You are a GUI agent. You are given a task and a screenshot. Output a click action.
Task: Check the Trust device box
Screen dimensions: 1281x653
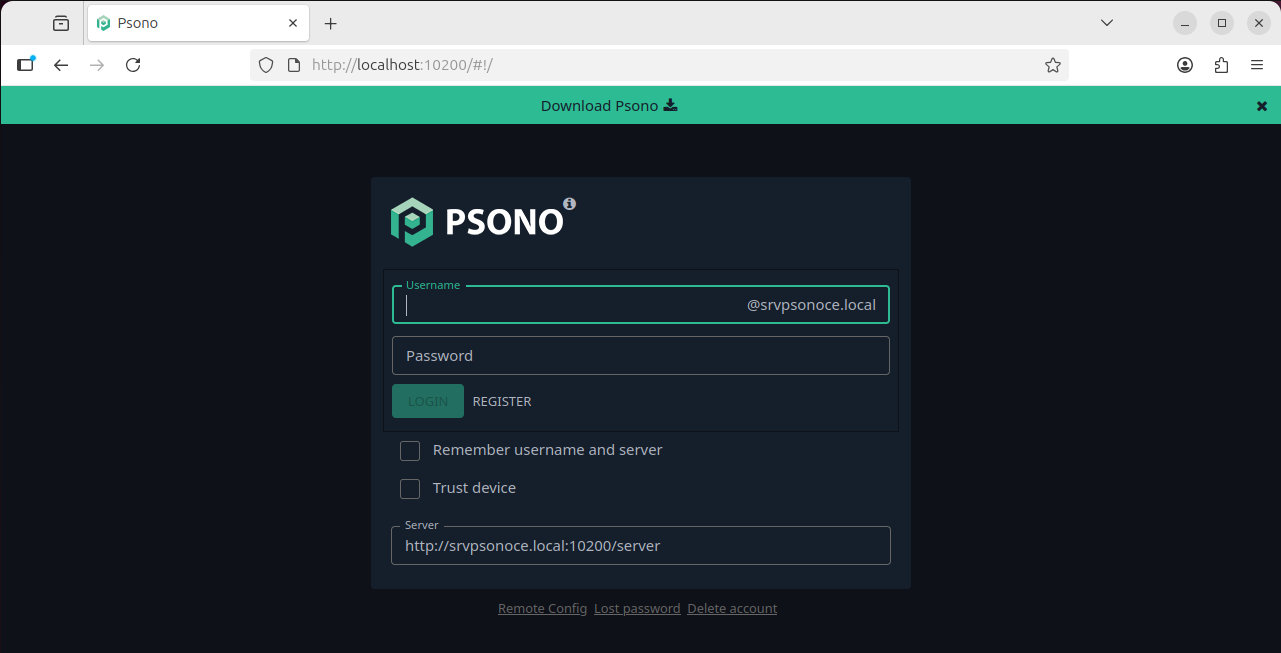point(410,489)
